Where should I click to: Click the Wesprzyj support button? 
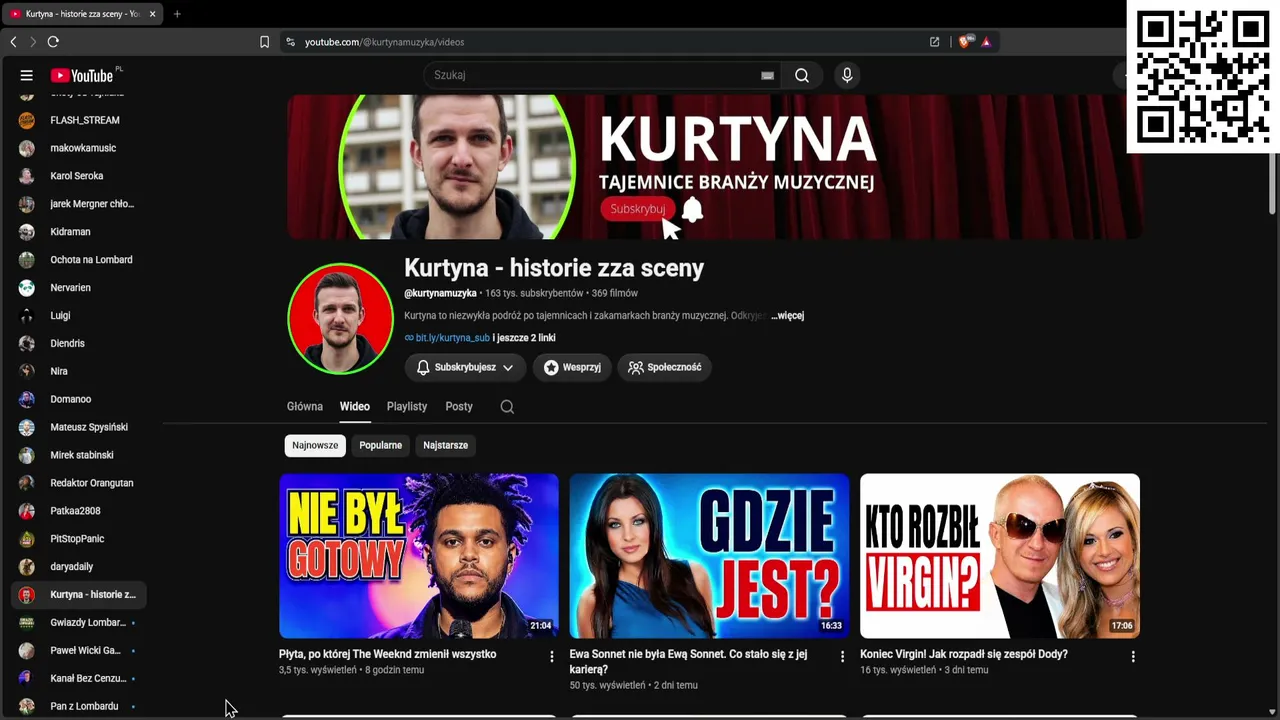[572, 367]
